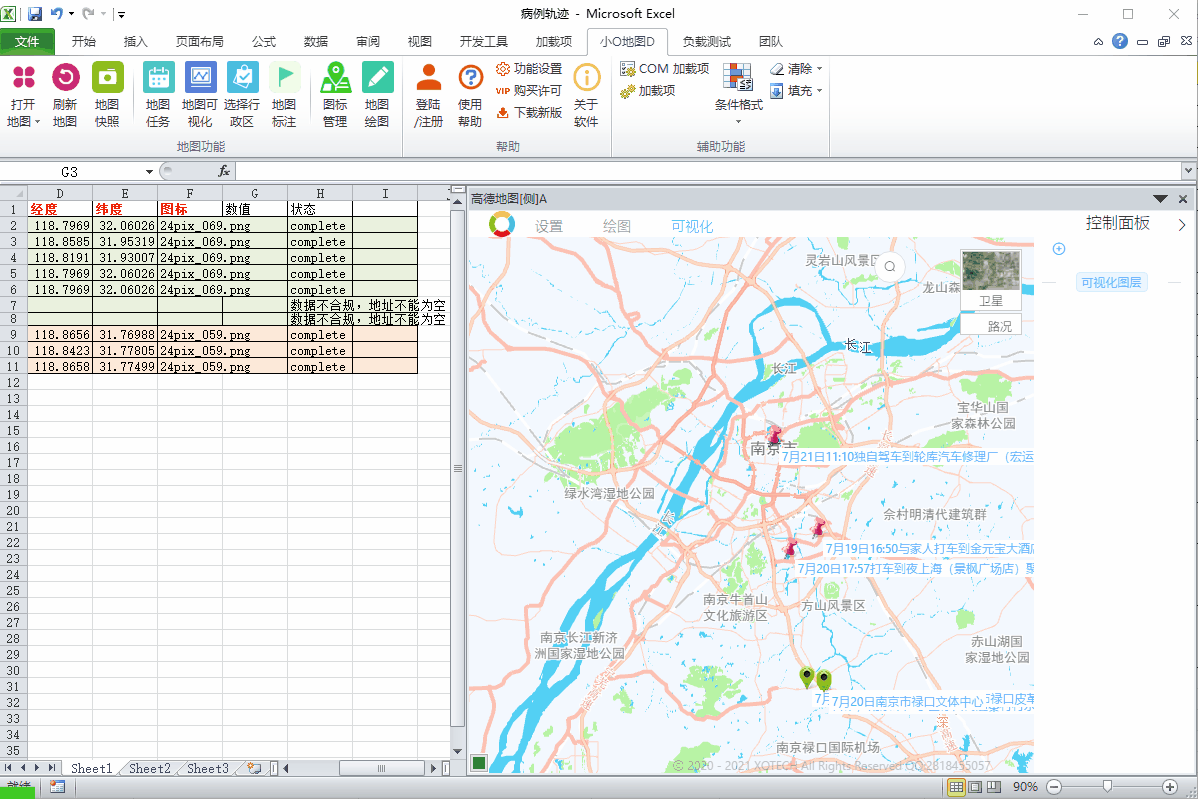1198x799 pixels.
Task: Click the 90% zoom level
Action: (1025, 787)
